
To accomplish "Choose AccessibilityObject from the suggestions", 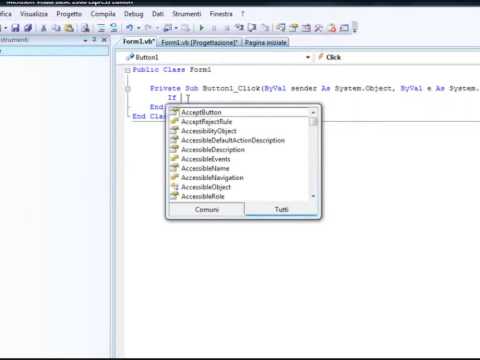I will pyautogui.click(x=239, y=131).
